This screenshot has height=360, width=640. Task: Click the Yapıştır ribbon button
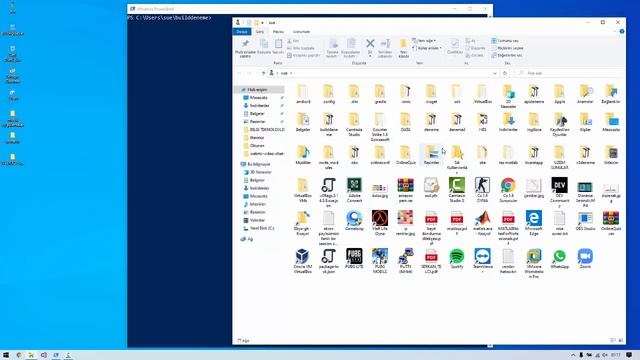coord(278,47)
